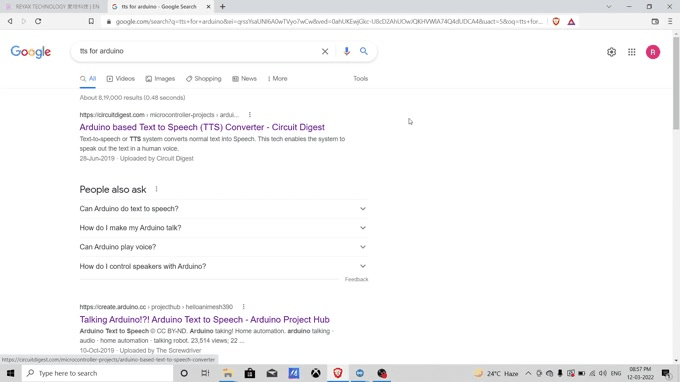Click the browser address bar URL

click(329, 21)
